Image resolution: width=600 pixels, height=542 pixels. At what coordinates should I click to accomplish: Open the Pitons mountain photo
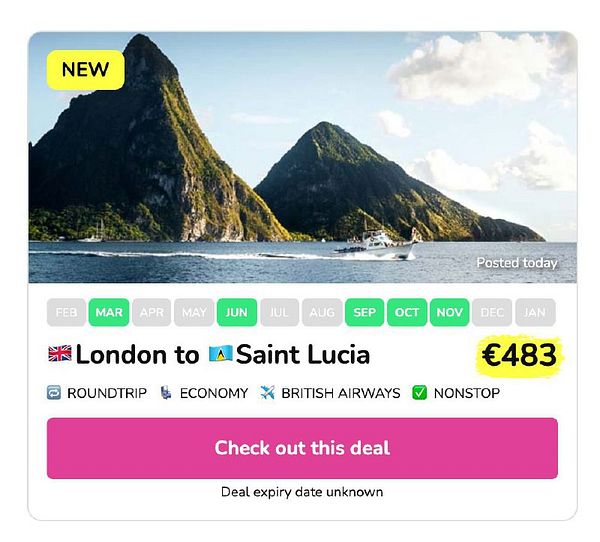tap(302, 157)
